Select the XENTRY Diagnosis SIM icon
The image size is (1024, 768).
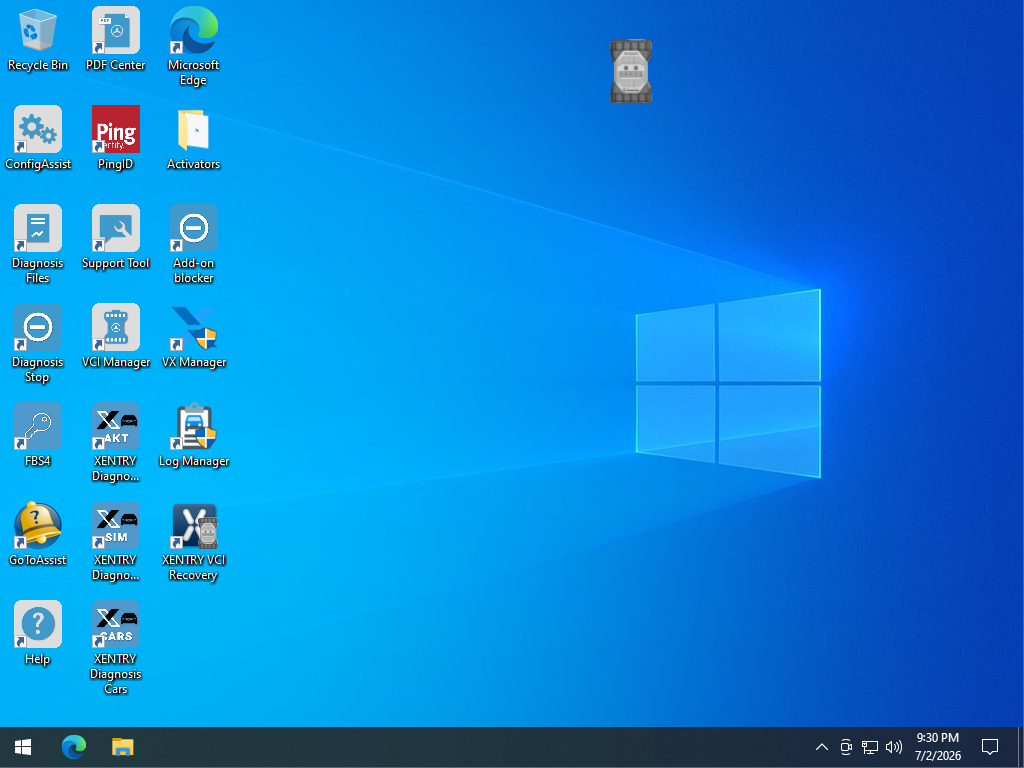[x=116, y=525]
